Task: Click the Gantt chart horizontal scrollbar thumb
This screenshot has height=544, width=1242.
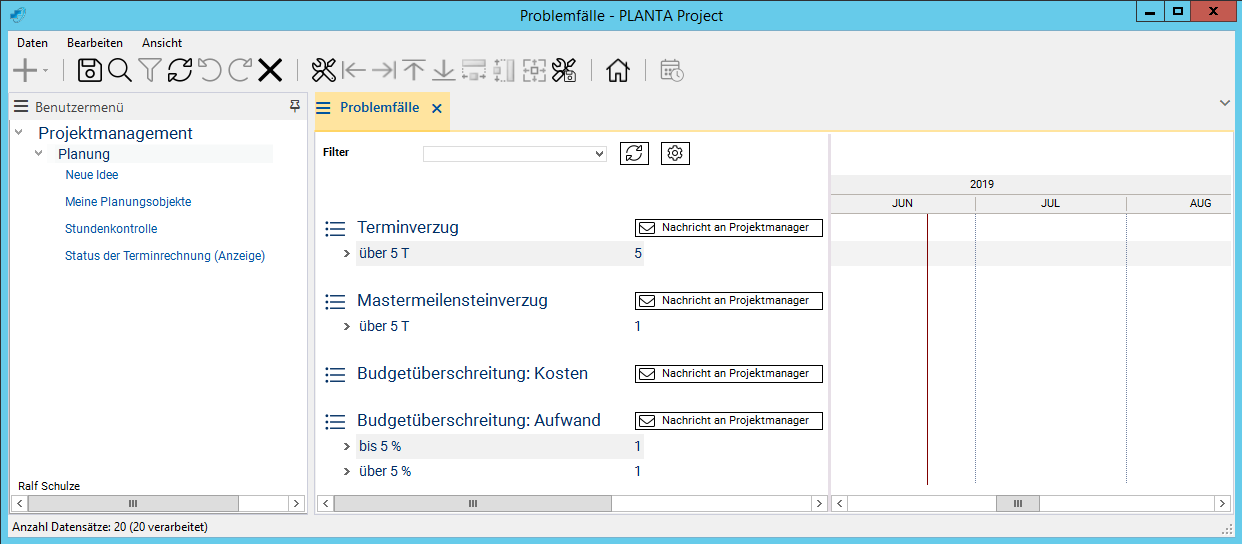Action: tap(1018, 504)
